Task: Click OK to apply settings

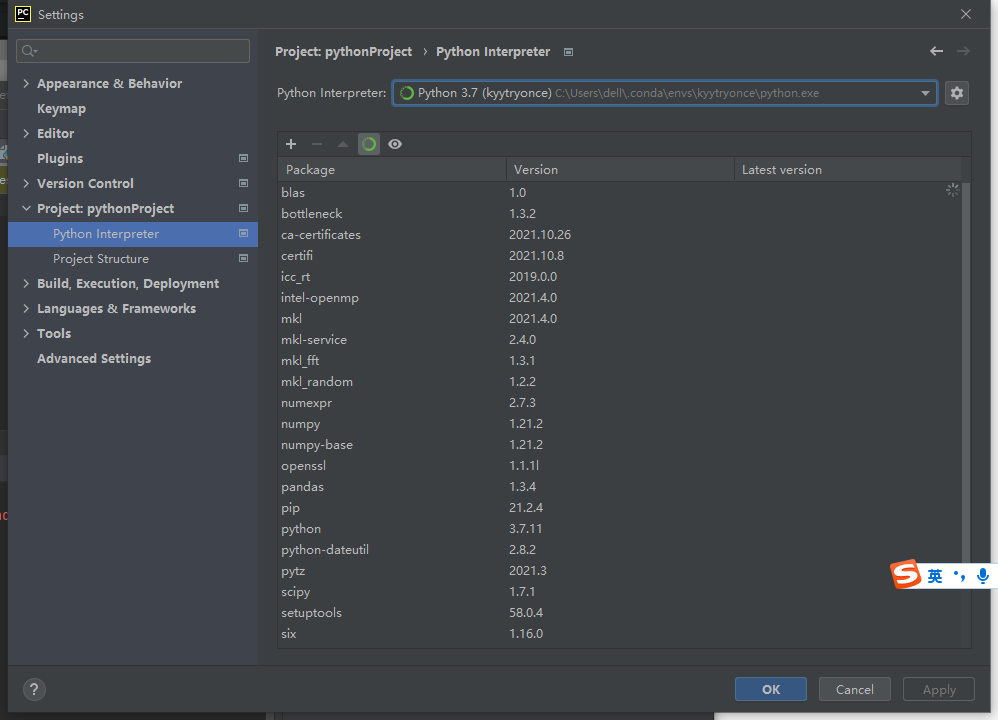Action: tap(770, 688)
